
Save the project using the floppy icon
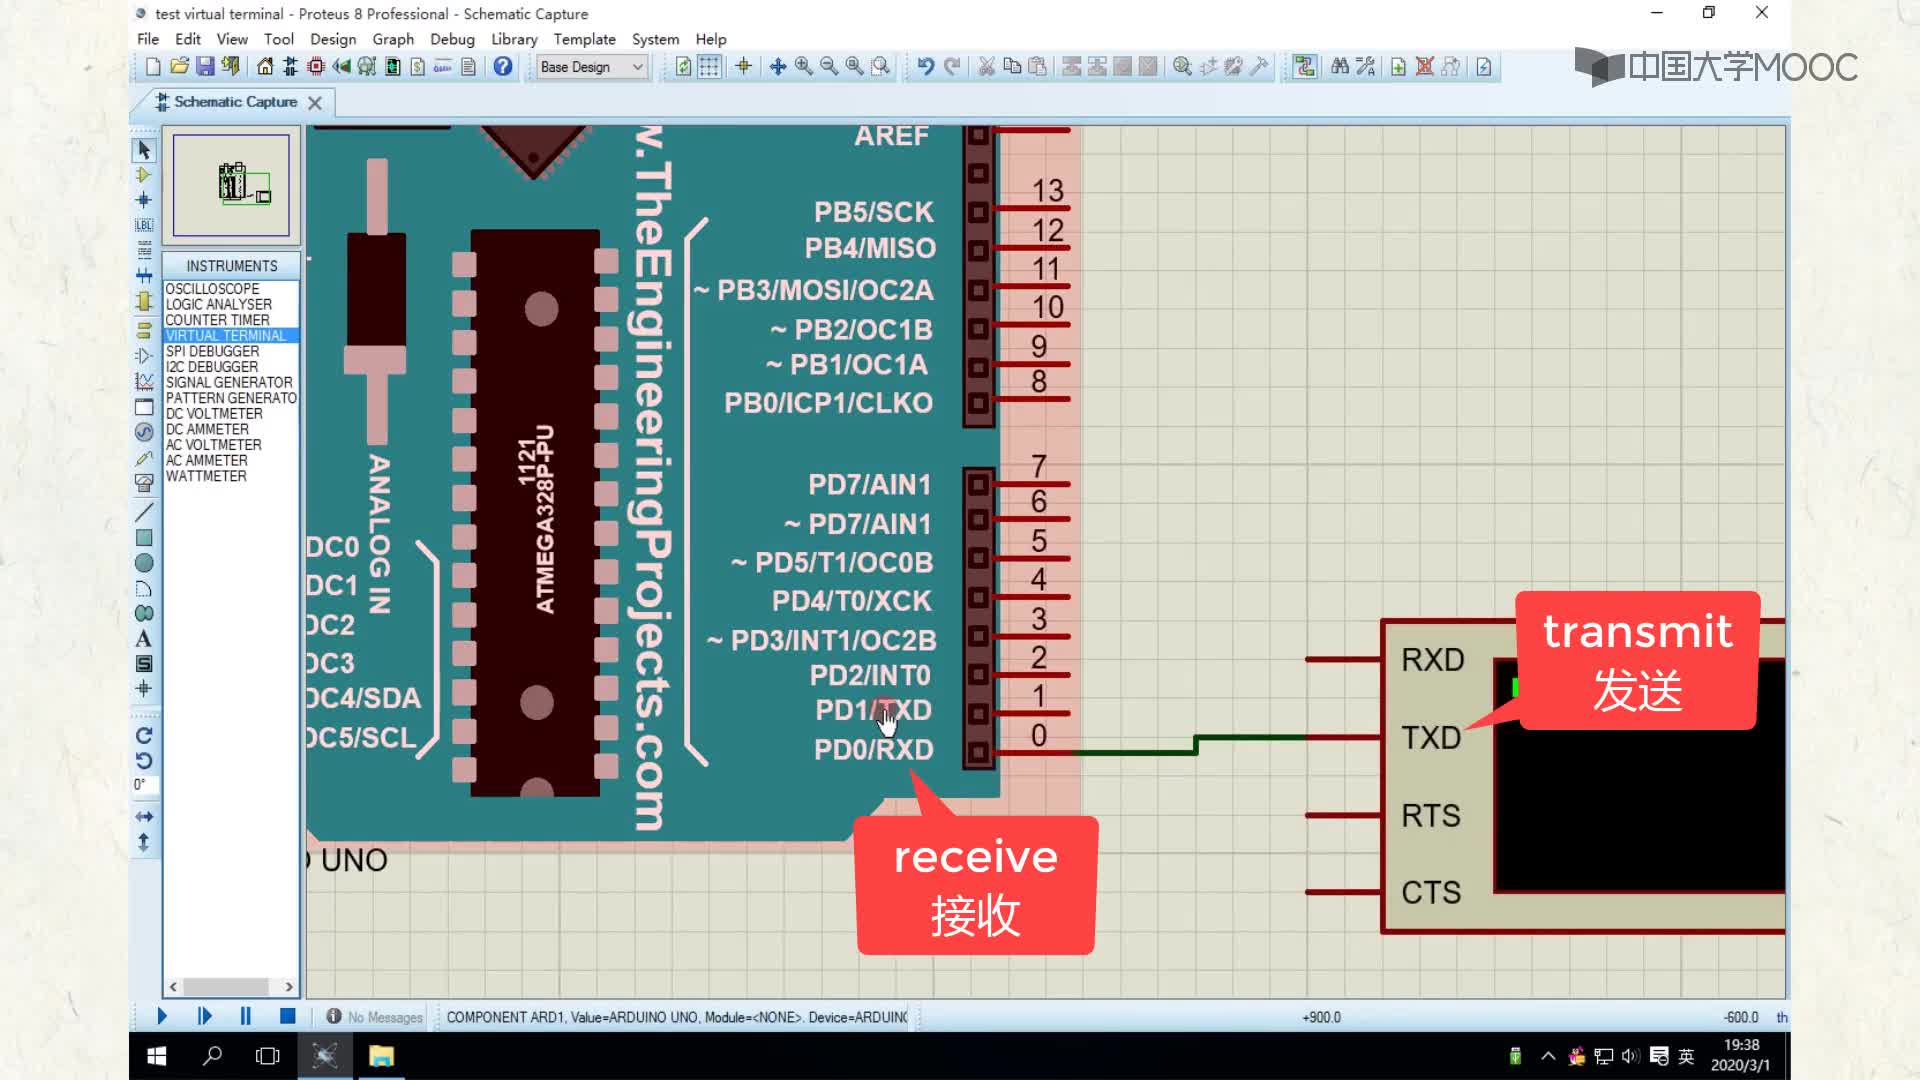coord(205,67)
